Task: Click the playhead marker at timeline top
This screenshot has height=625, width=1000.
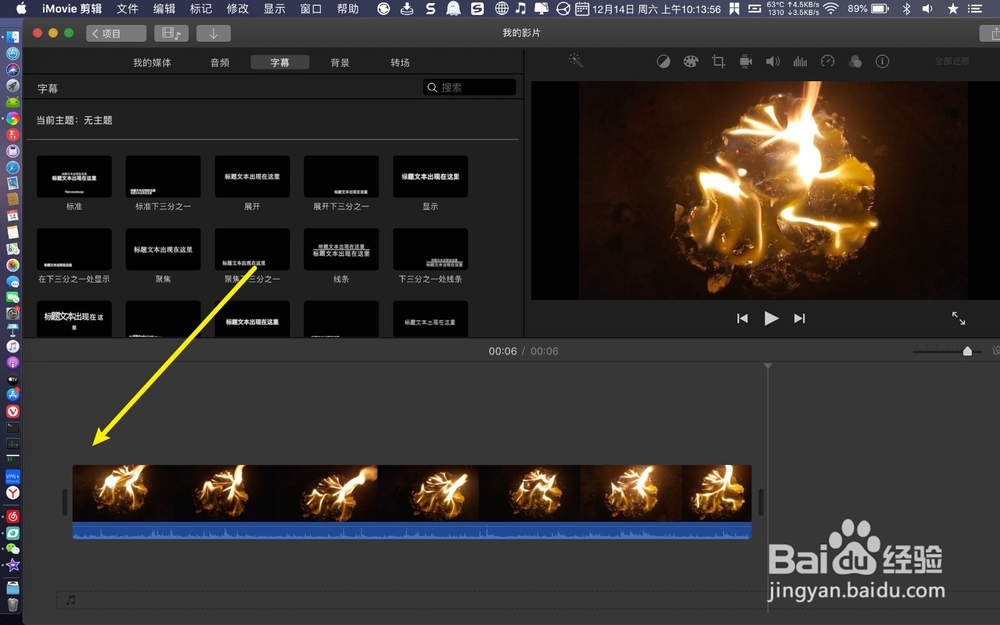Action: tap(768, 366)
